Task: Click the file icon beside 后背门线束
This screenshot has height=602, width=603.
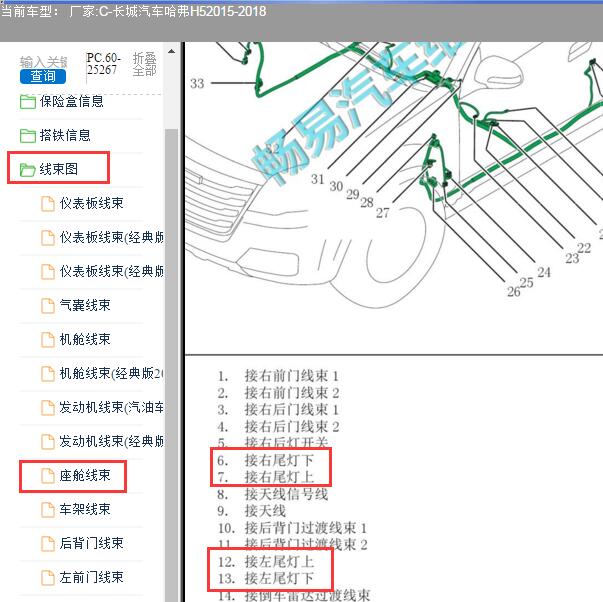Action: click(x=48, y=544)
